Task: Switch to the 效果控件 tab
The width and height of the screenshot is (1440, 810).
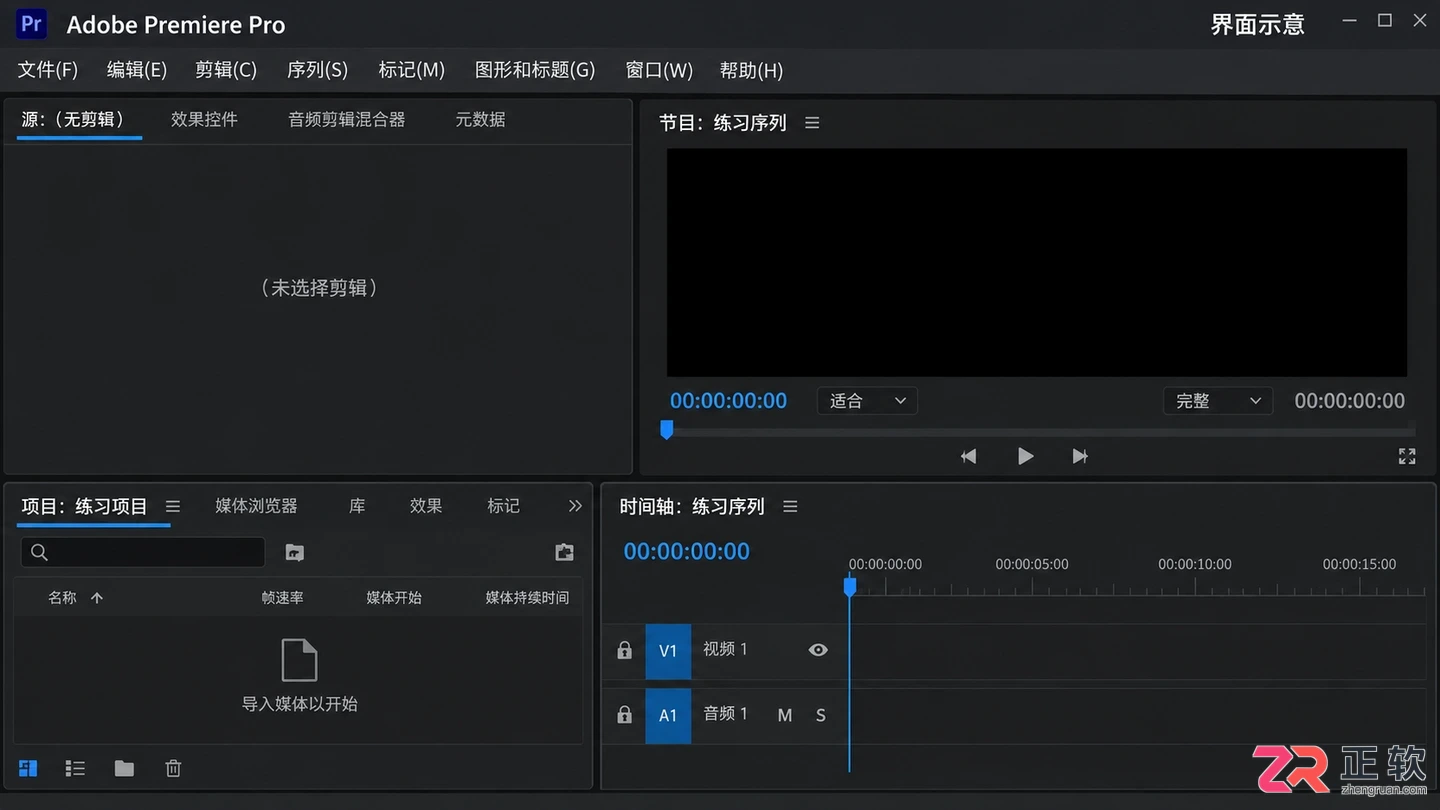Action: tap(204, 119)
